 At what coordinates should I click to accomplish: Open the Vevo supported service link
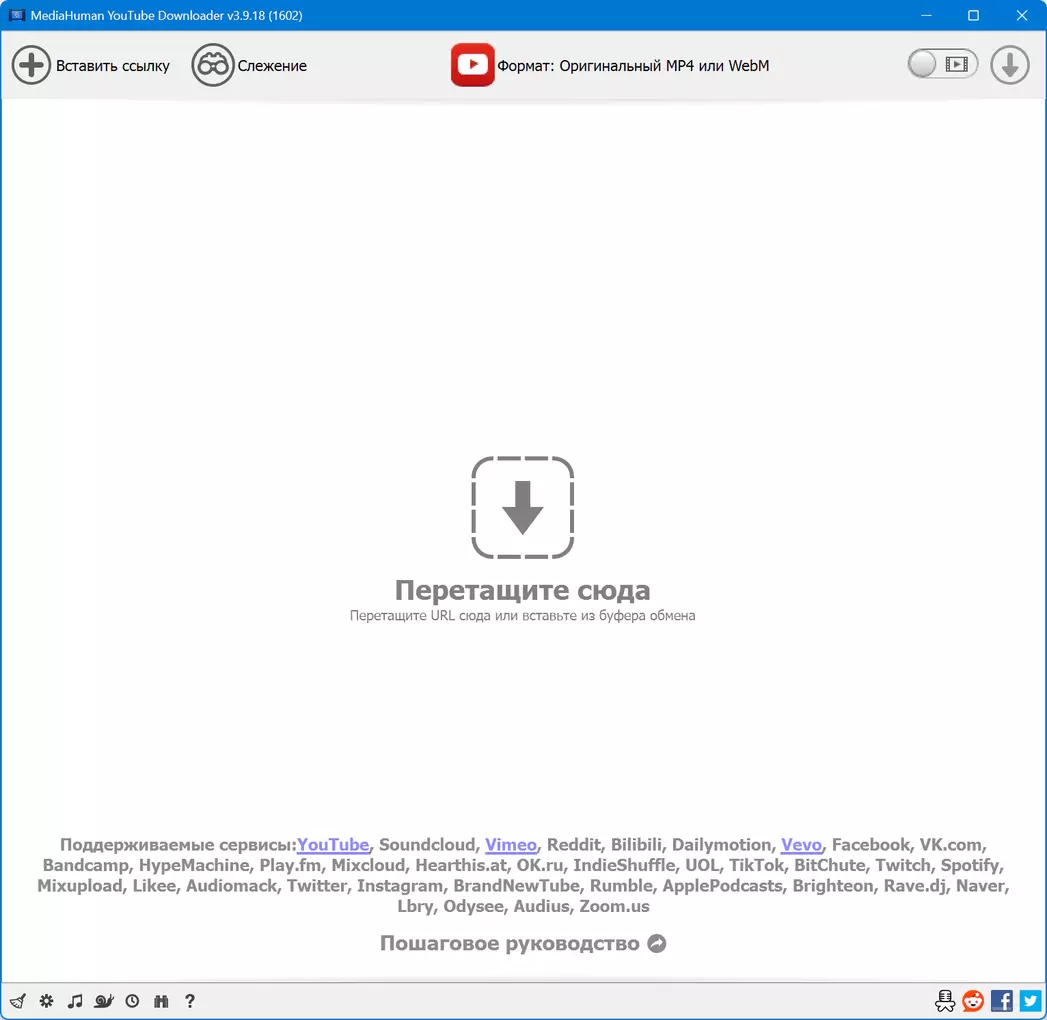[801, 844]
